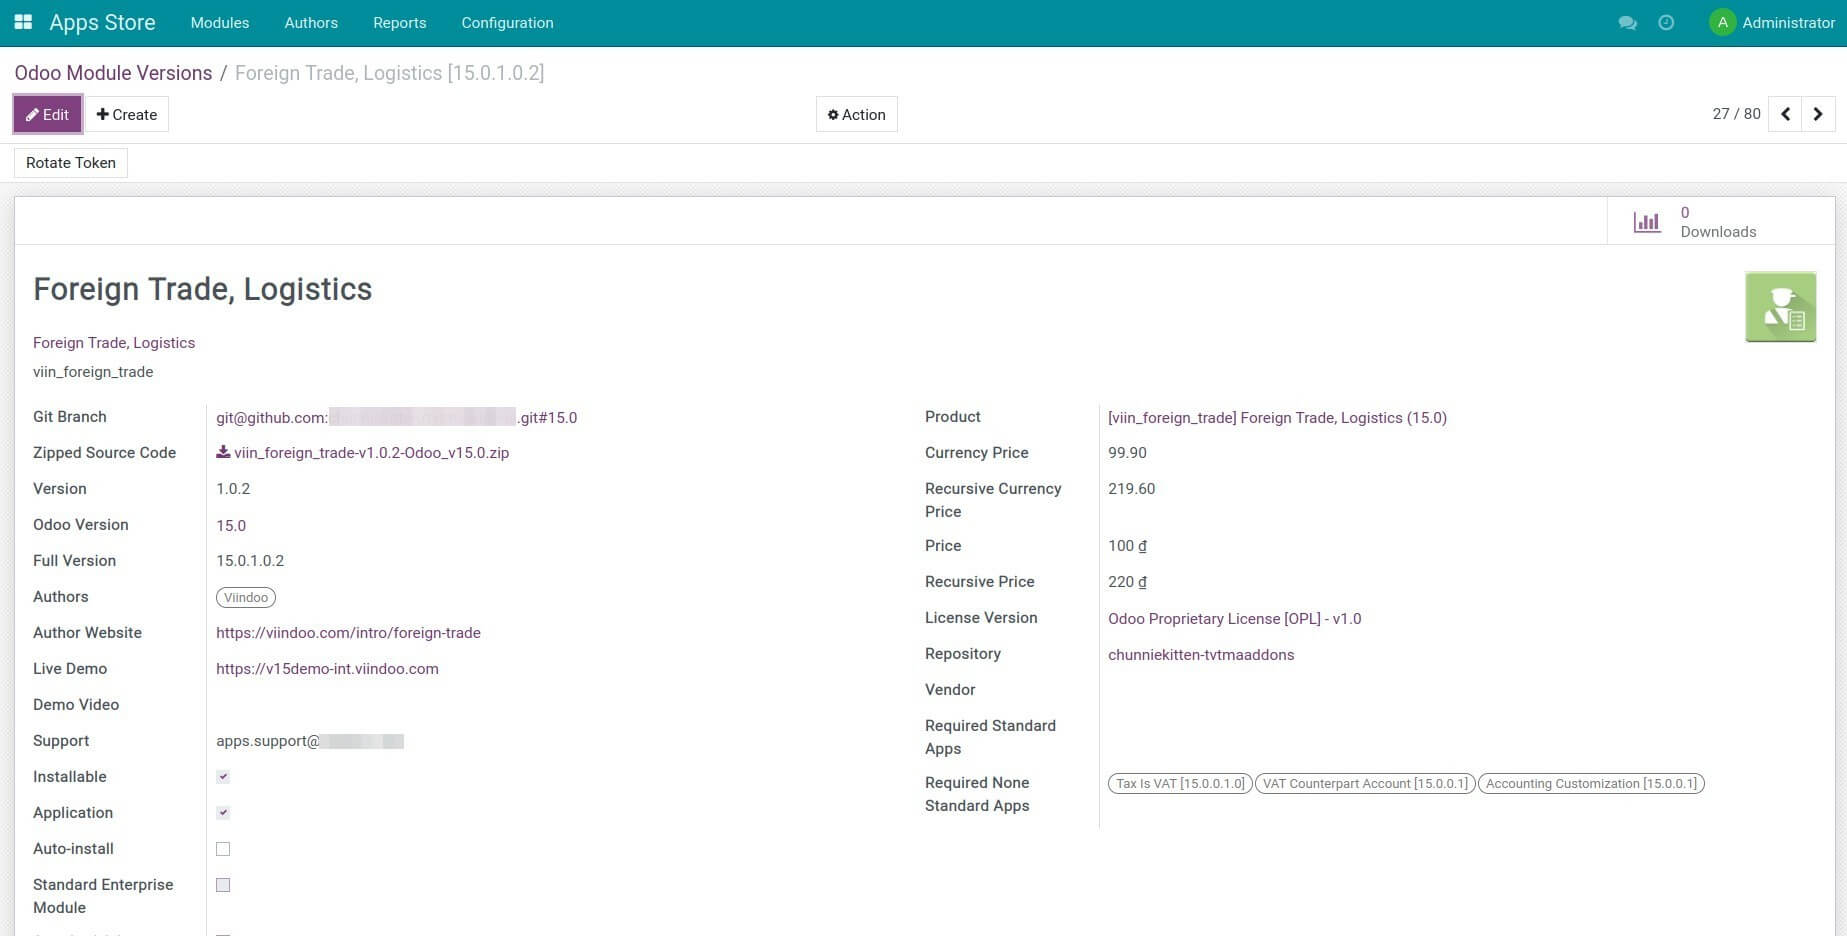This screenshot has height=936, width=1847.
Task: Go to the next record arrow
Action: tap(1818, 114)
